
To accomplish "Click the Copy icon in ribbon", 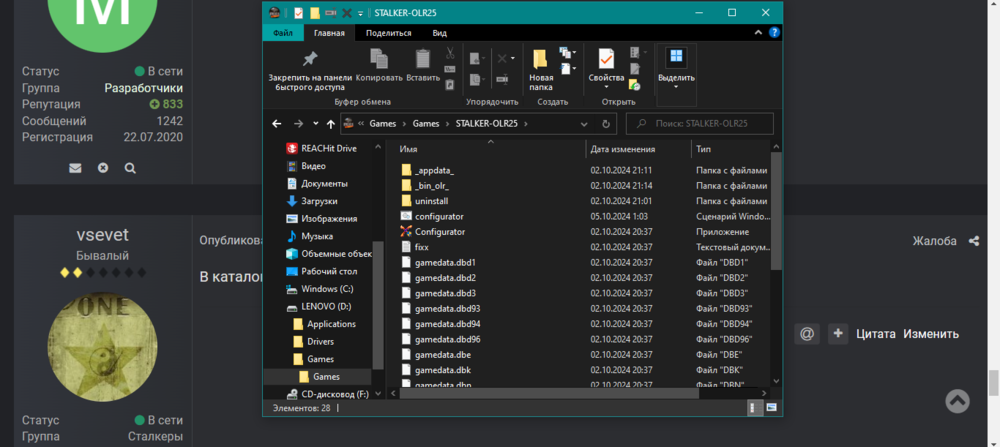I will coord(378,60).
